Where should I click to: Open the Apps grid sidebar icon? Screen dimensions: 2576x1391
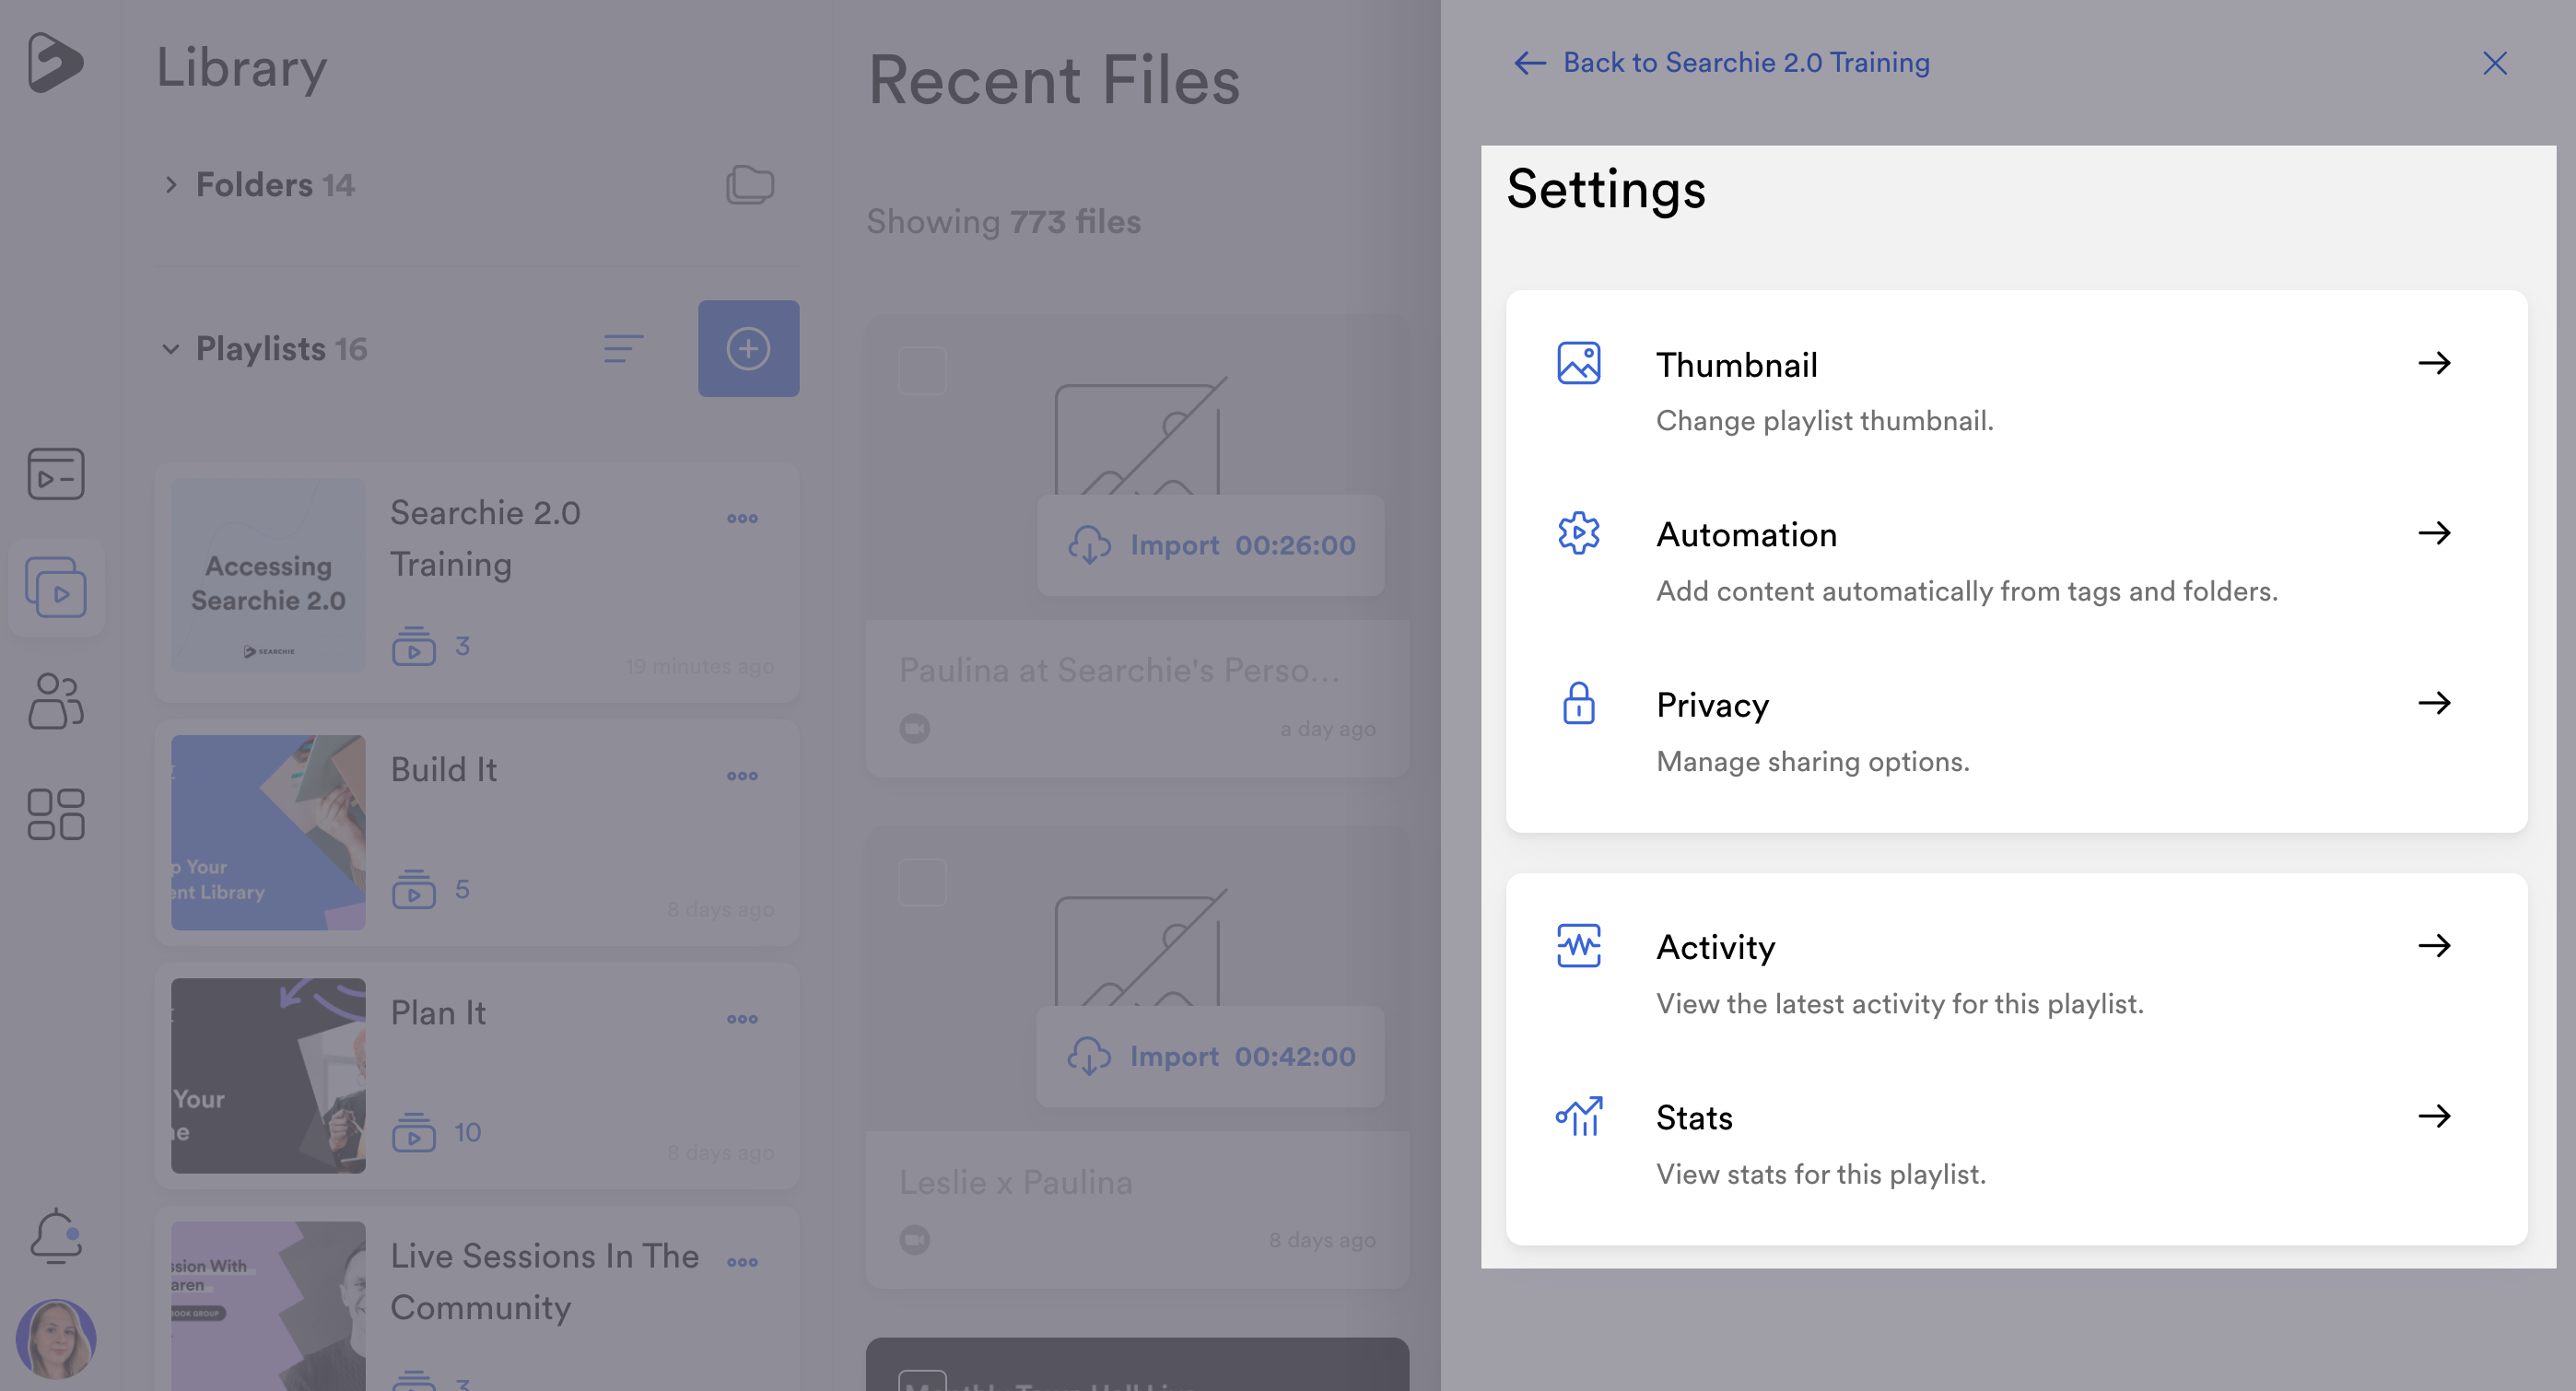click(56, 814)
